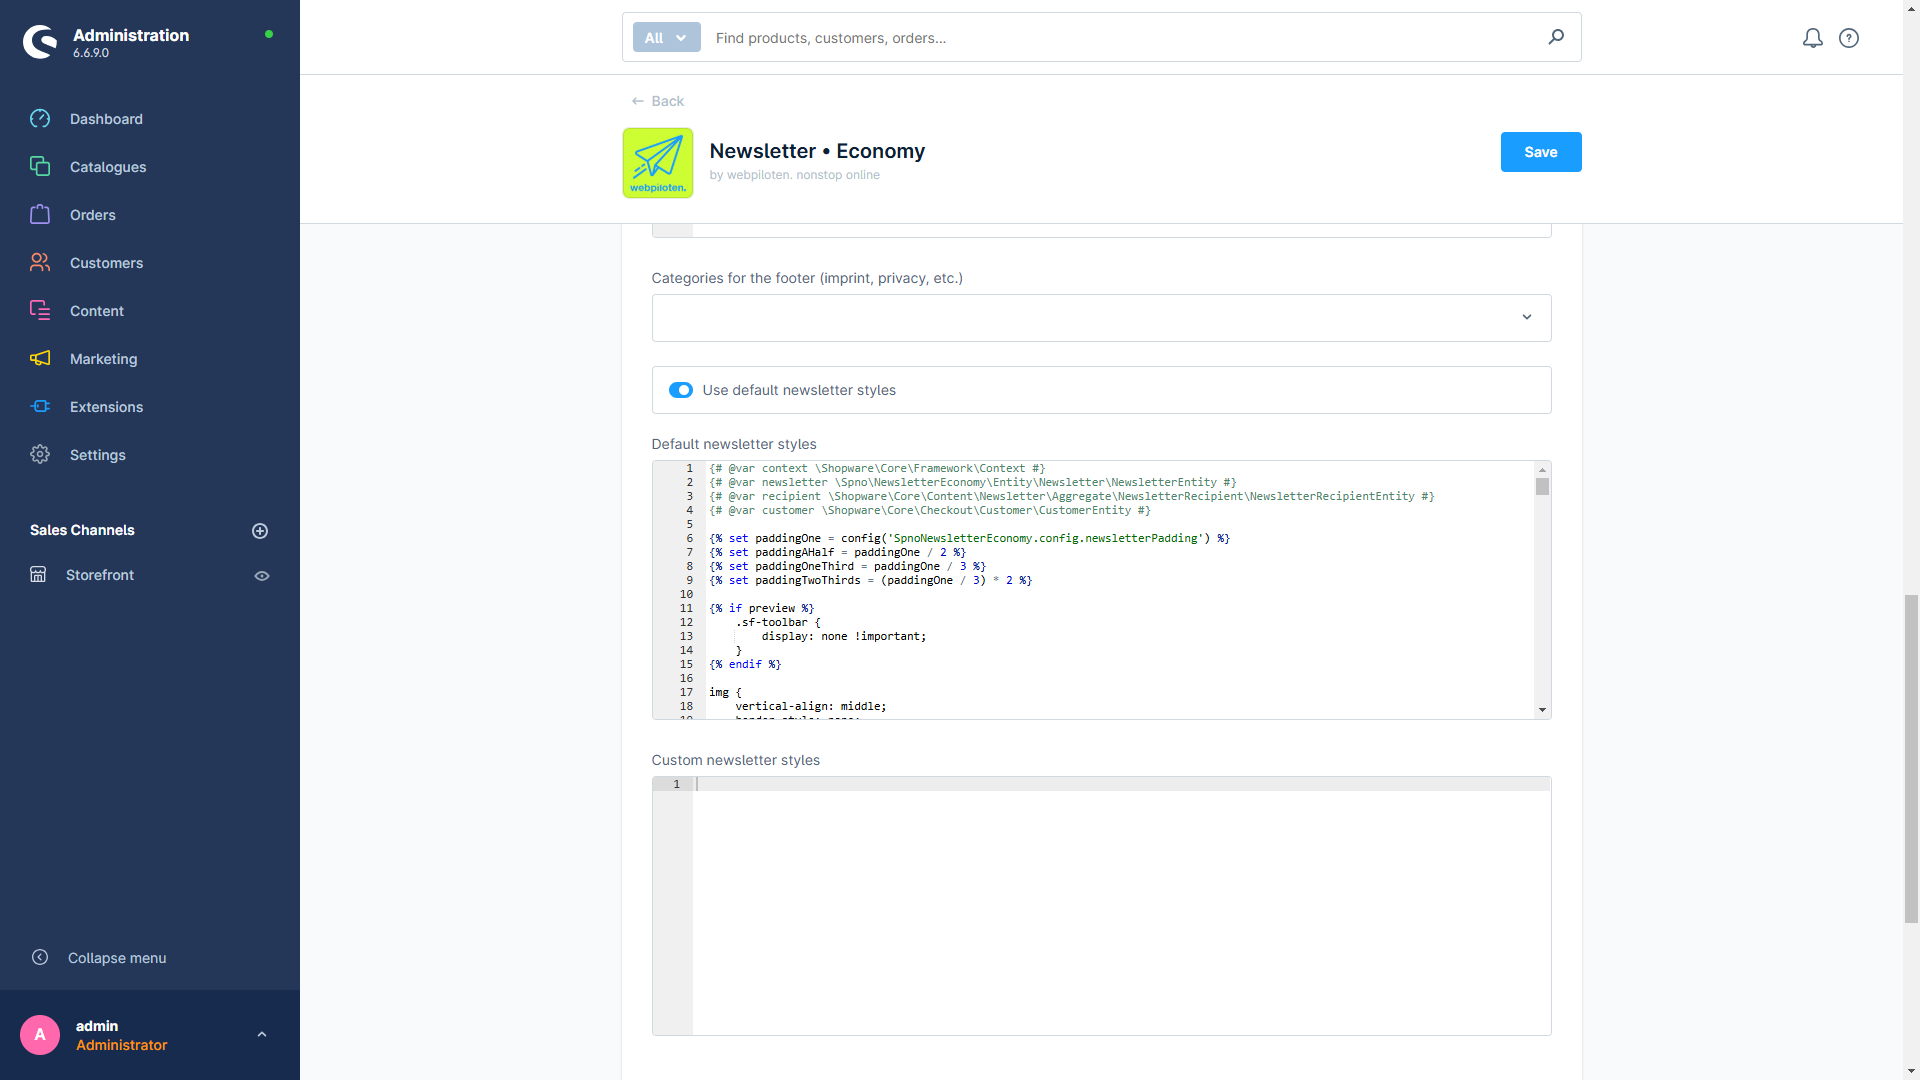The width and height of the screenshot is (1920, 1080).
Task: Open the footer categories dropdown
Action: [x=1100, y=315]
